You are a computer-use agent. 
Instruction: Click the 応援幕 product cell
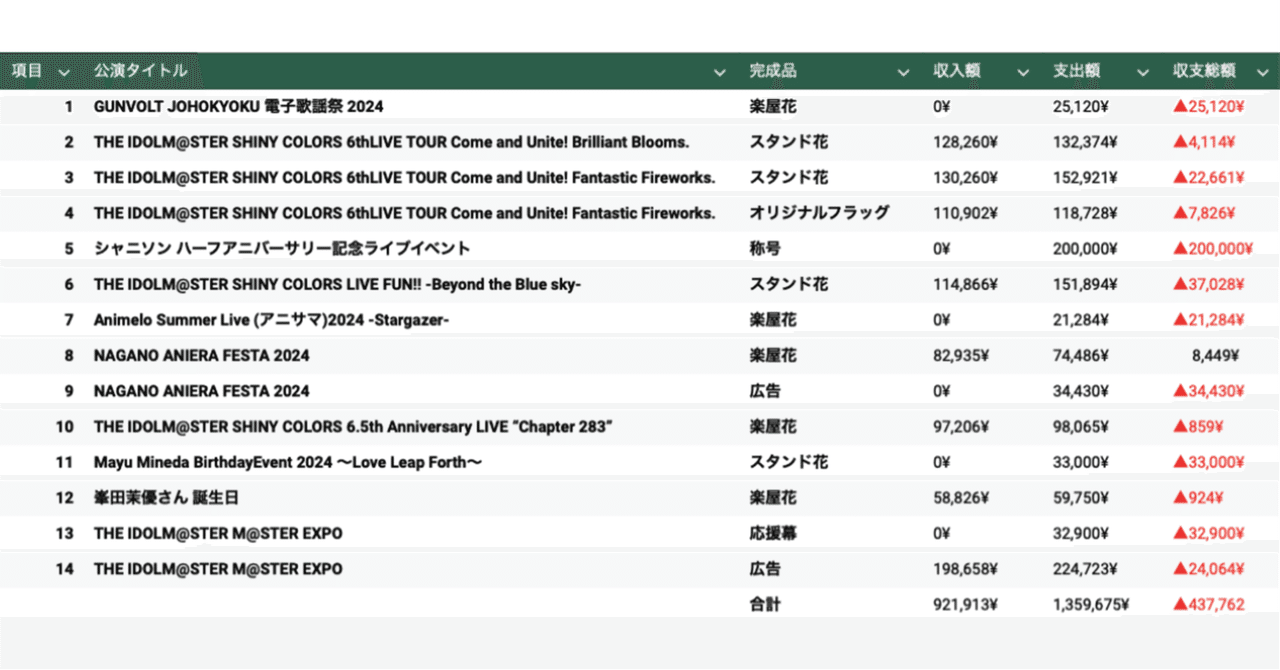click(x=774, y=533)
